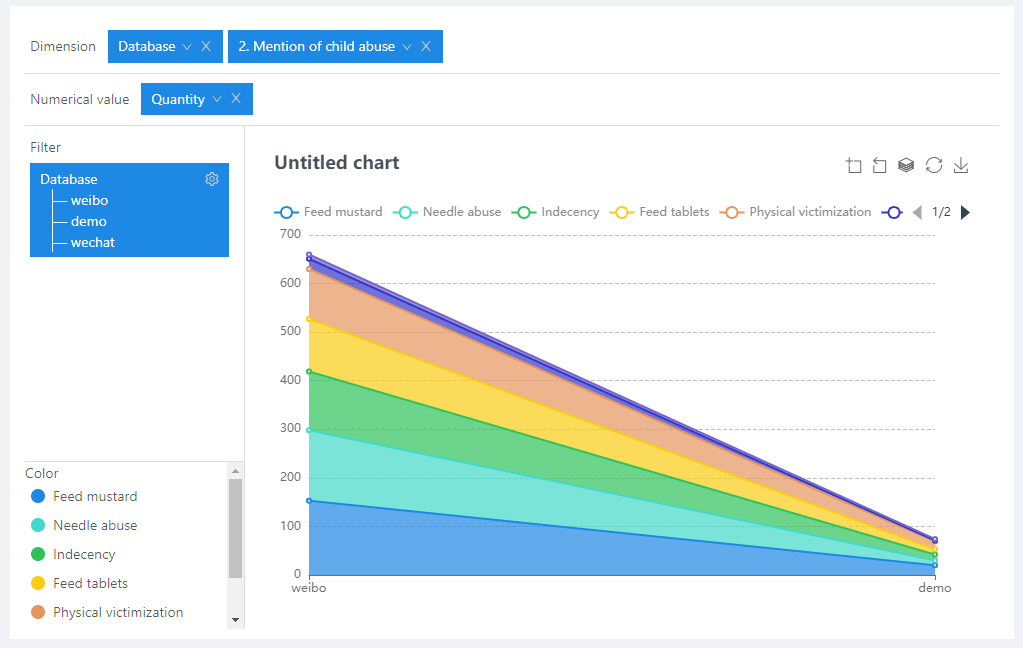The image size is (1023, 648).
Task: Go to next legend page
Action: 965,212
